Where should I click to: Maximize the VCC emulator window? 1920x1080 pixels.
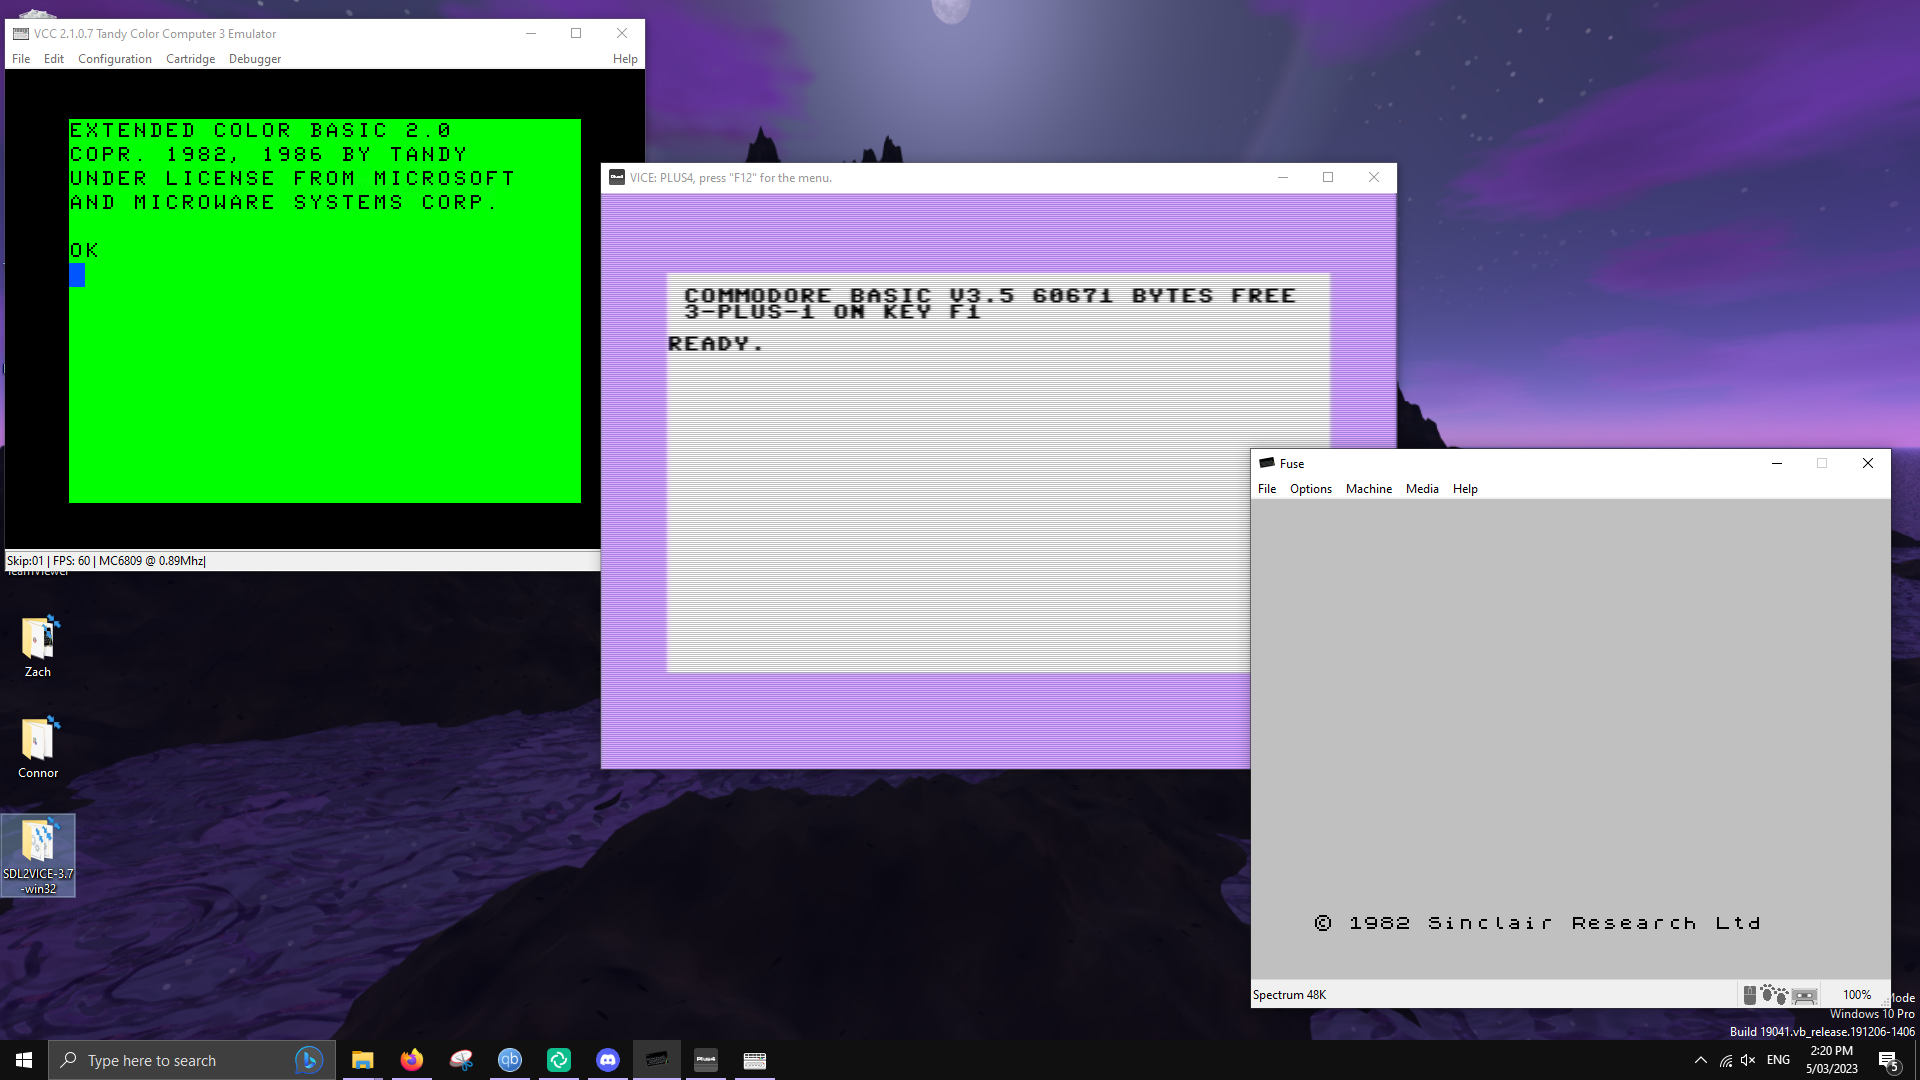point(576,33)
